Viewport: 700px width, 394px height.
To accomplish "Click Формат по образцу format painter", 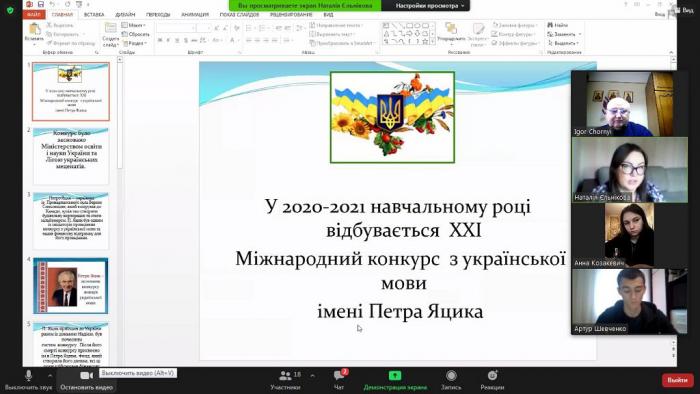I will [x=71, y=43].
